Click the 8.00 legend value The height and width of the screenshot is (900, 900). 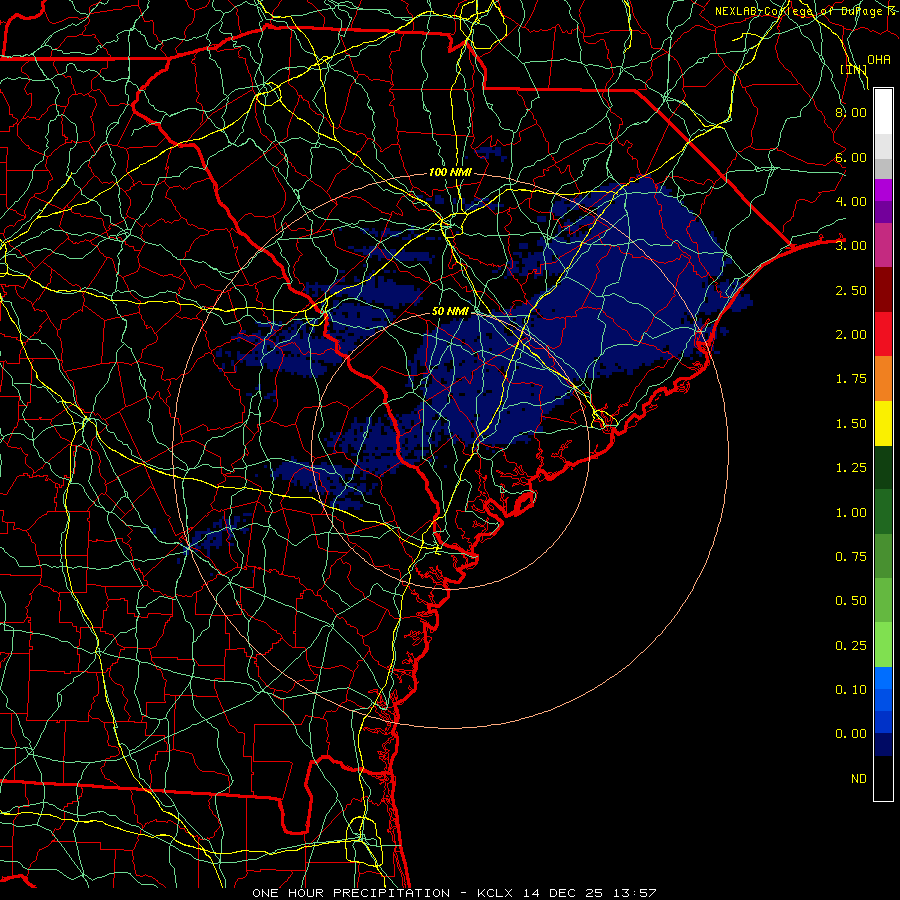pyautogui.click(x=851, y=112)
